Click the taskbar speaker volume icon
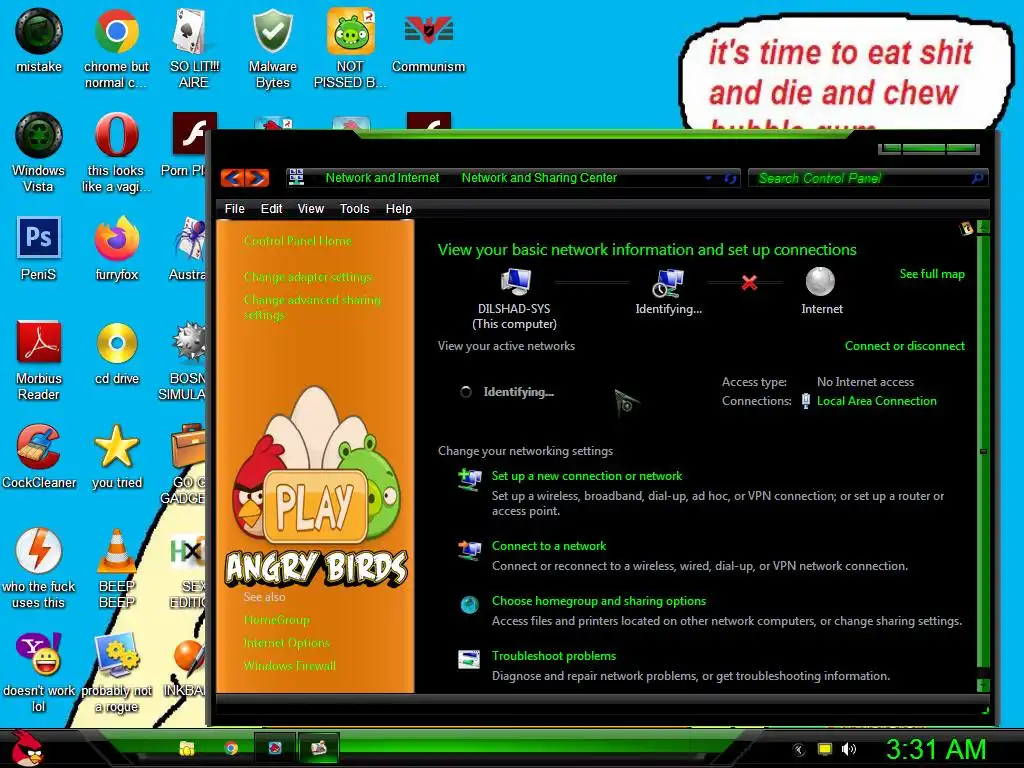The height and width of the screenshot is (768, 1024). coord(849,749)
